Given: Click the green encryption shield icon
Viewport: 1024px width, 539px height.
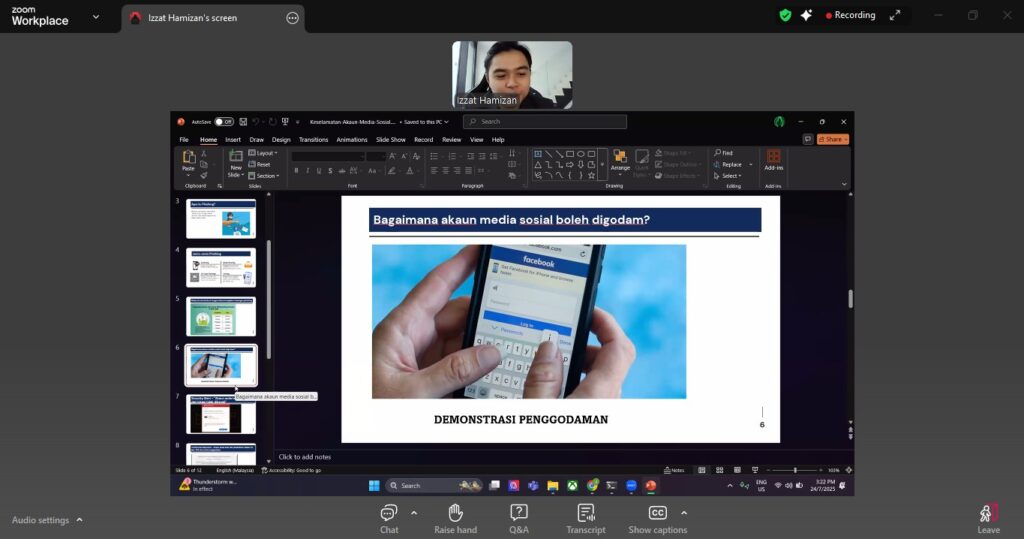Looking at the screenshot, I should (785, 15).
